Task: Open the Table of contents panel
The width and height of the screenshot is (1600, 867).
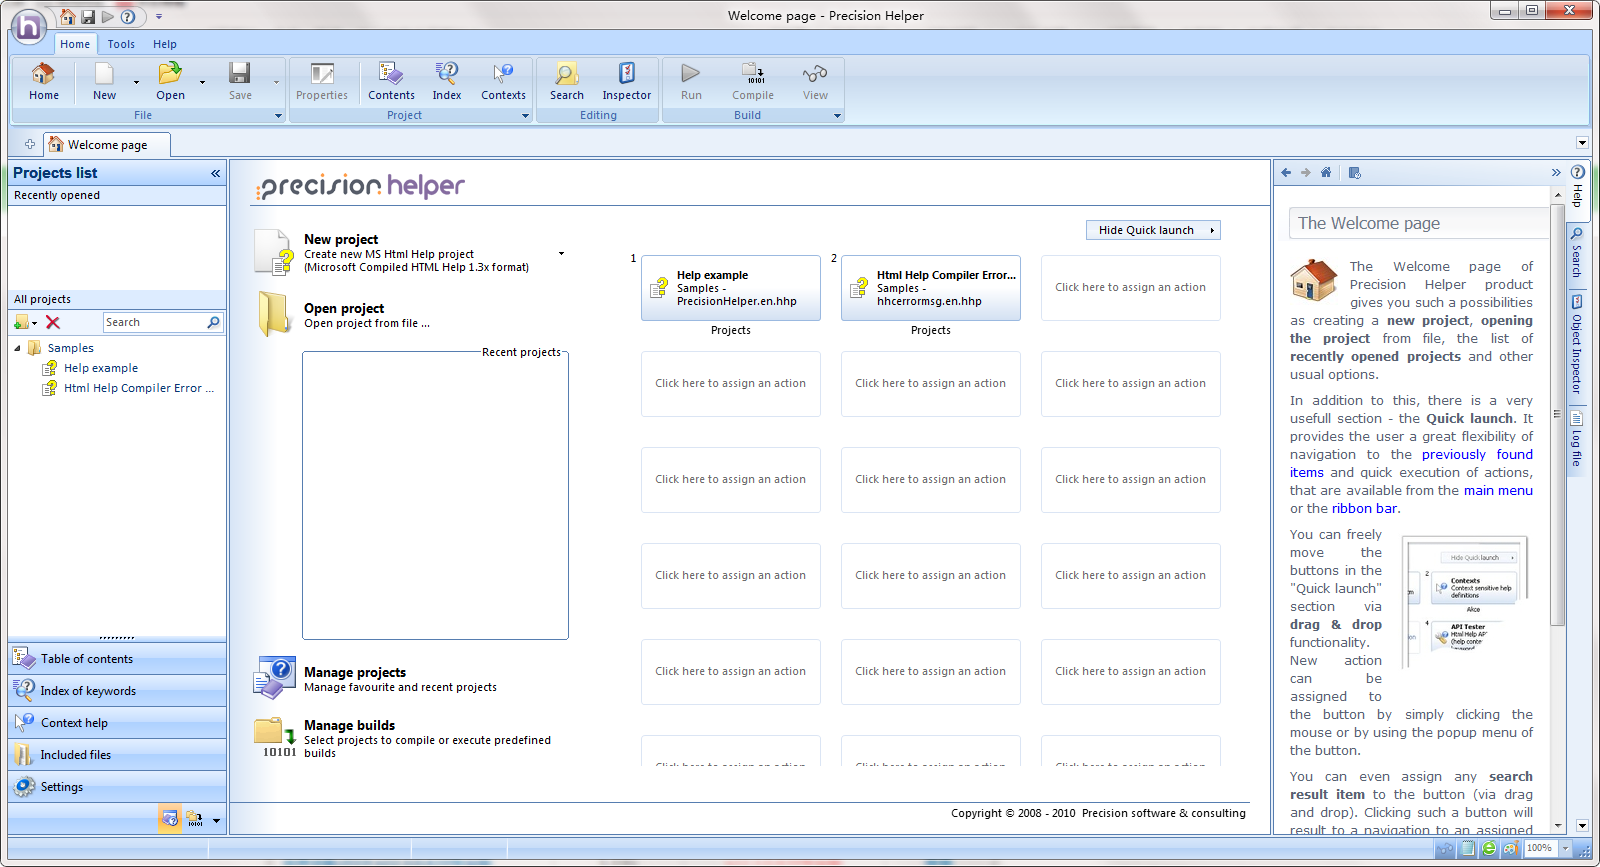Action: pos(117,659)
